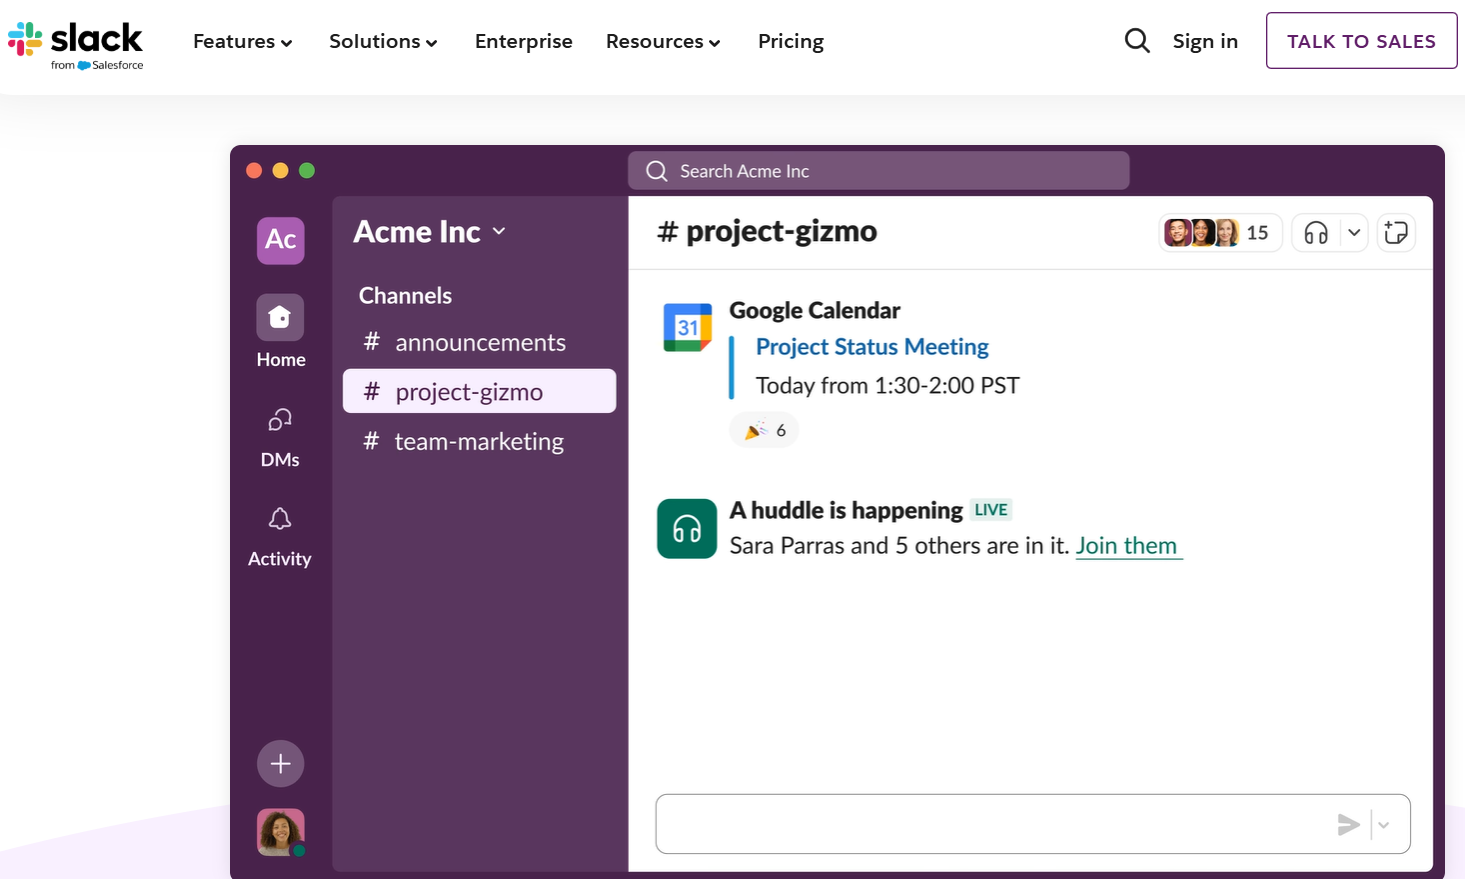Open the Enterprise menu item
Screen dimensions: 1465x879
(524, 41)
